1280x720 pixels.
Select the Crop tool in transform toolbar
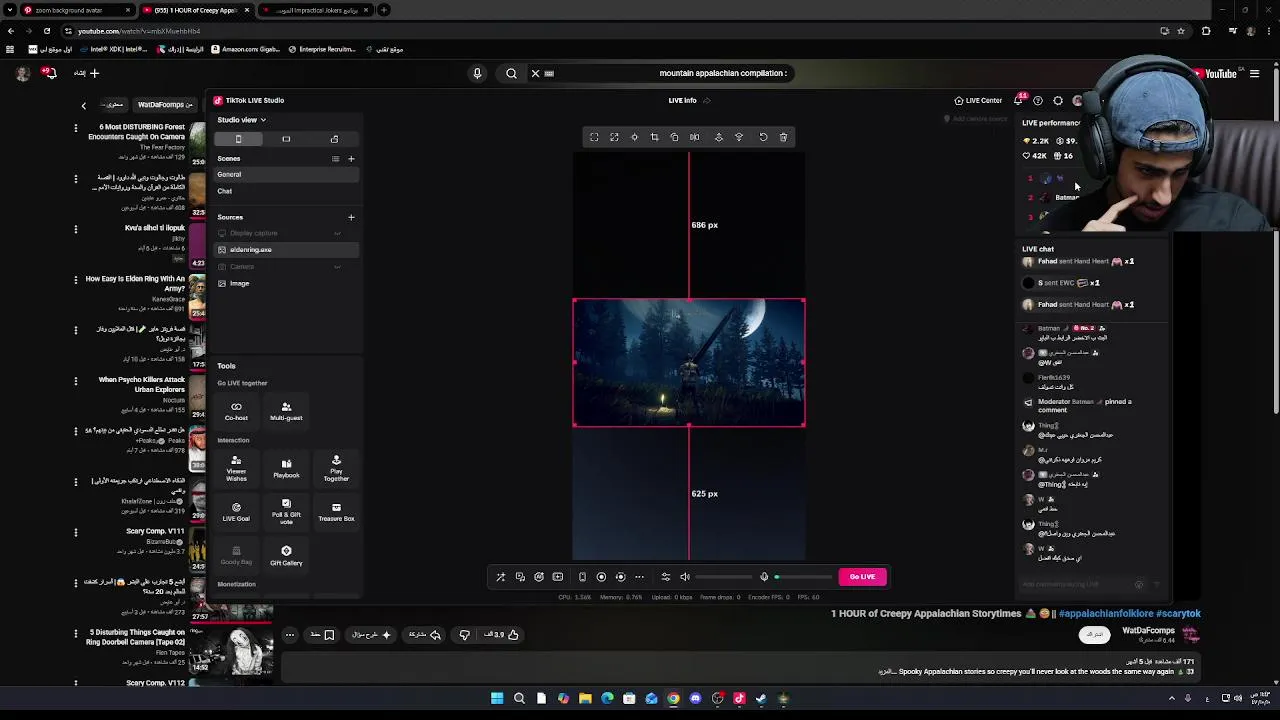(x=654, y=137)
